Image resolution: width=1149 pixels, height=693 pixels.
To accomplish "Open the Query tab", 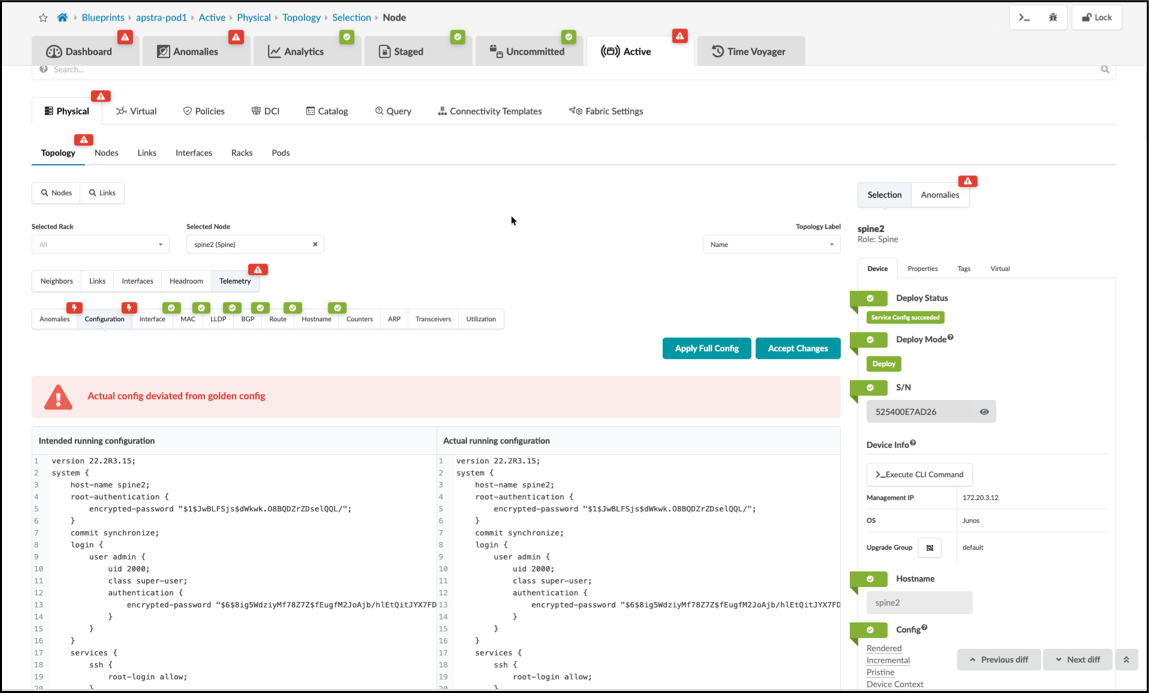I will pos(394,111).
